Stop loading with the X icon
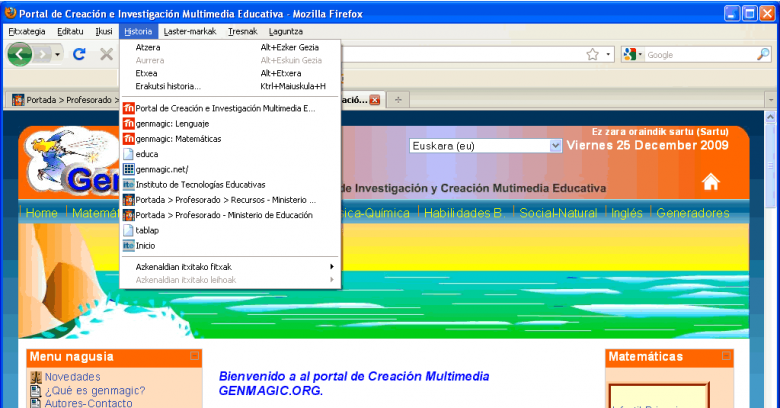Image resolution: width=780 pixels, height=408 pixels. [x=106, y=54]
